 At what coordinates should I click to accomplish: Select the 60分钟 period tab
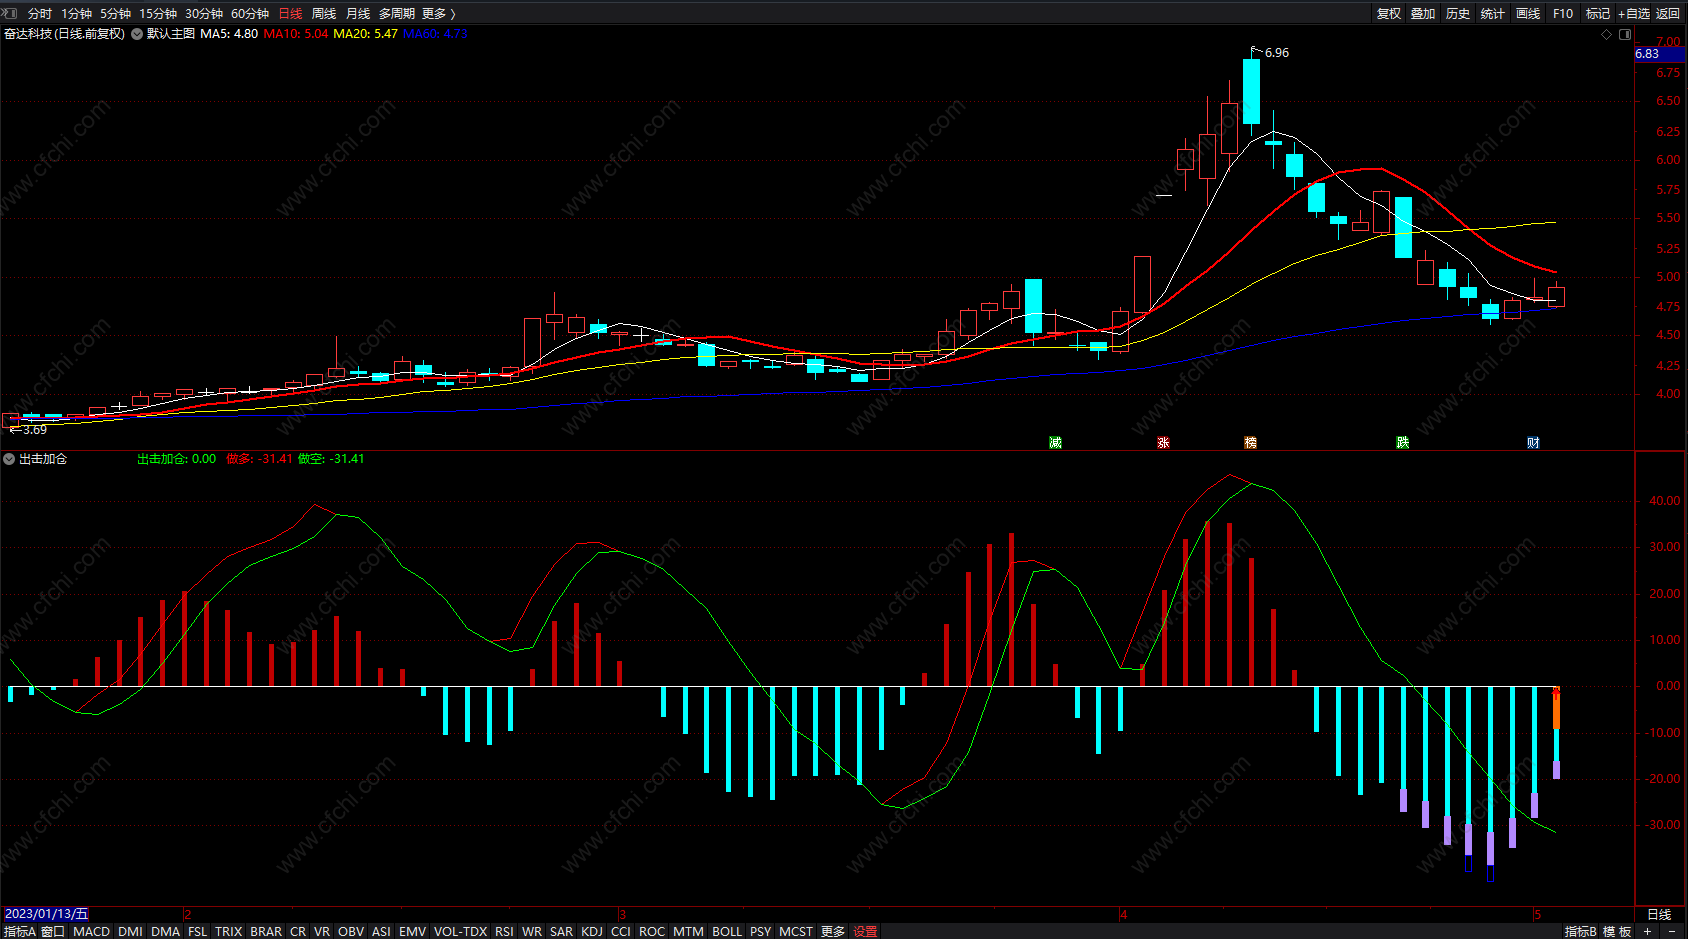250,13
